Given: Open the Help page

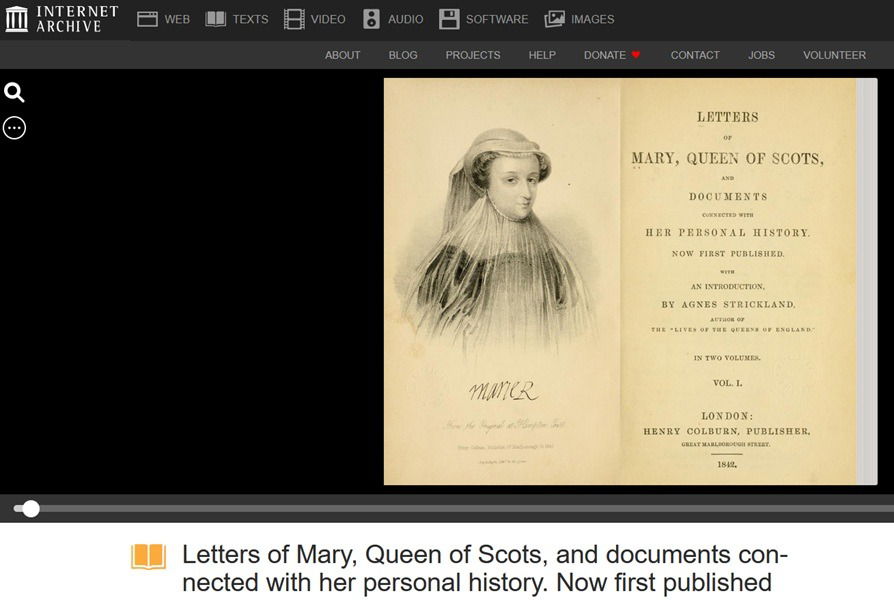Looking at the screenshot, I should coord(542,55).
